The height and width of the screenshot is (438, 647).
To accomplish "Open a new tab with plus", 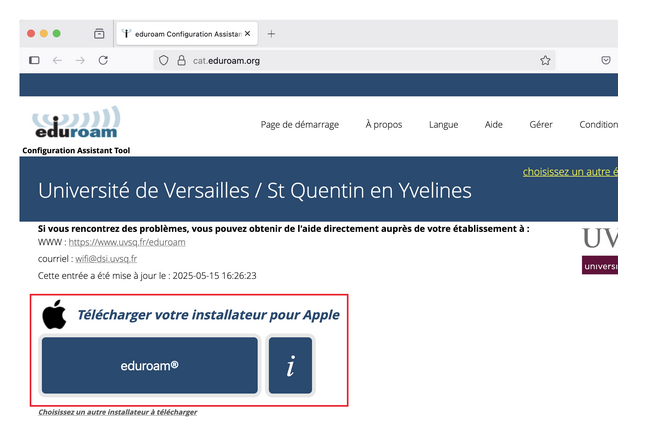I will coord(271,34).
